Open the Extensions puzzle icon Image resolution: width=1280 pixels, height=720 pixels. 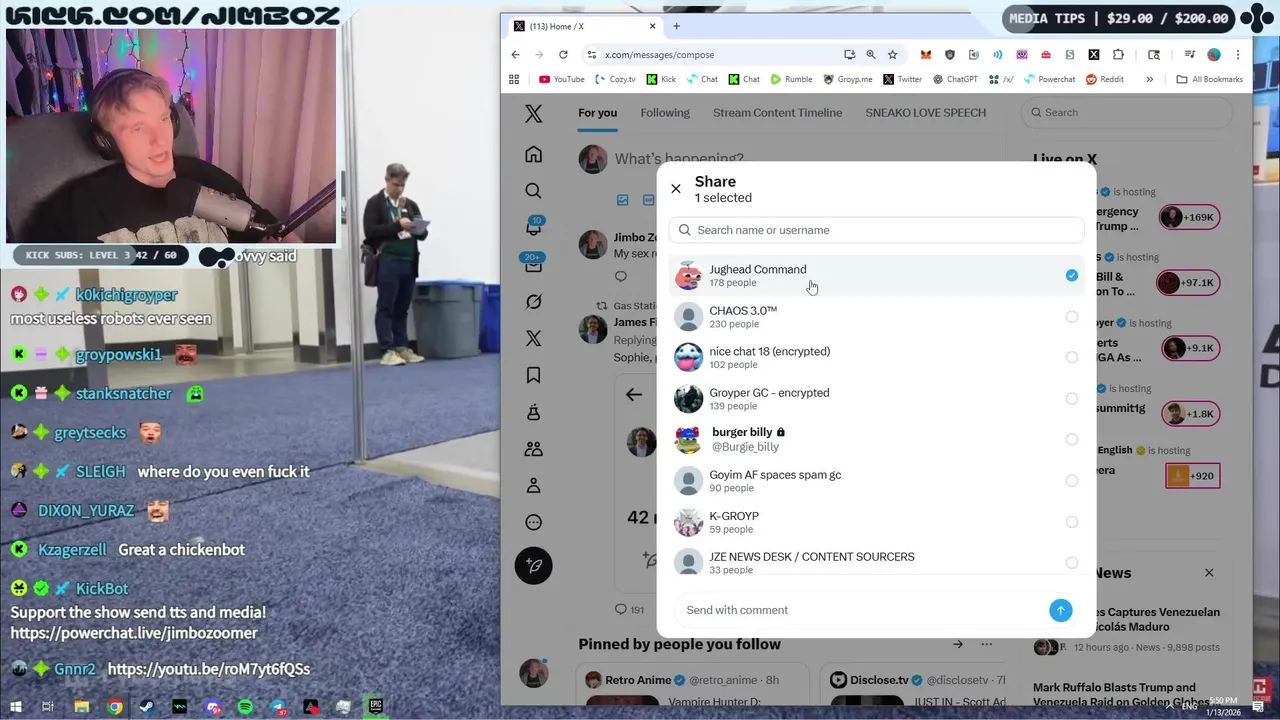(x=1118, y=55)
